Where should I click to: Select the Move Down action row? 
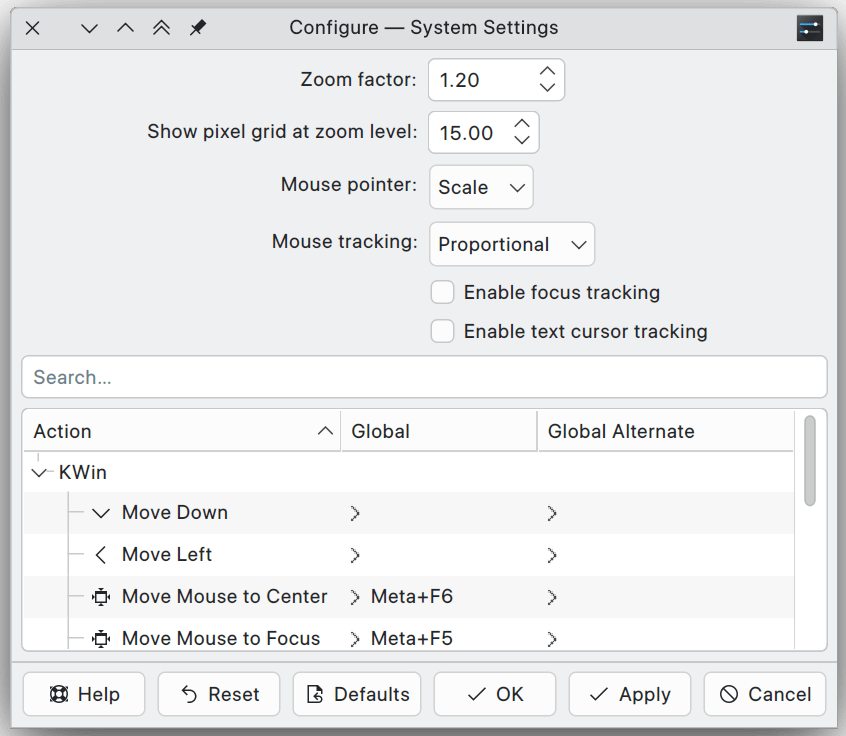click(408, 513)
